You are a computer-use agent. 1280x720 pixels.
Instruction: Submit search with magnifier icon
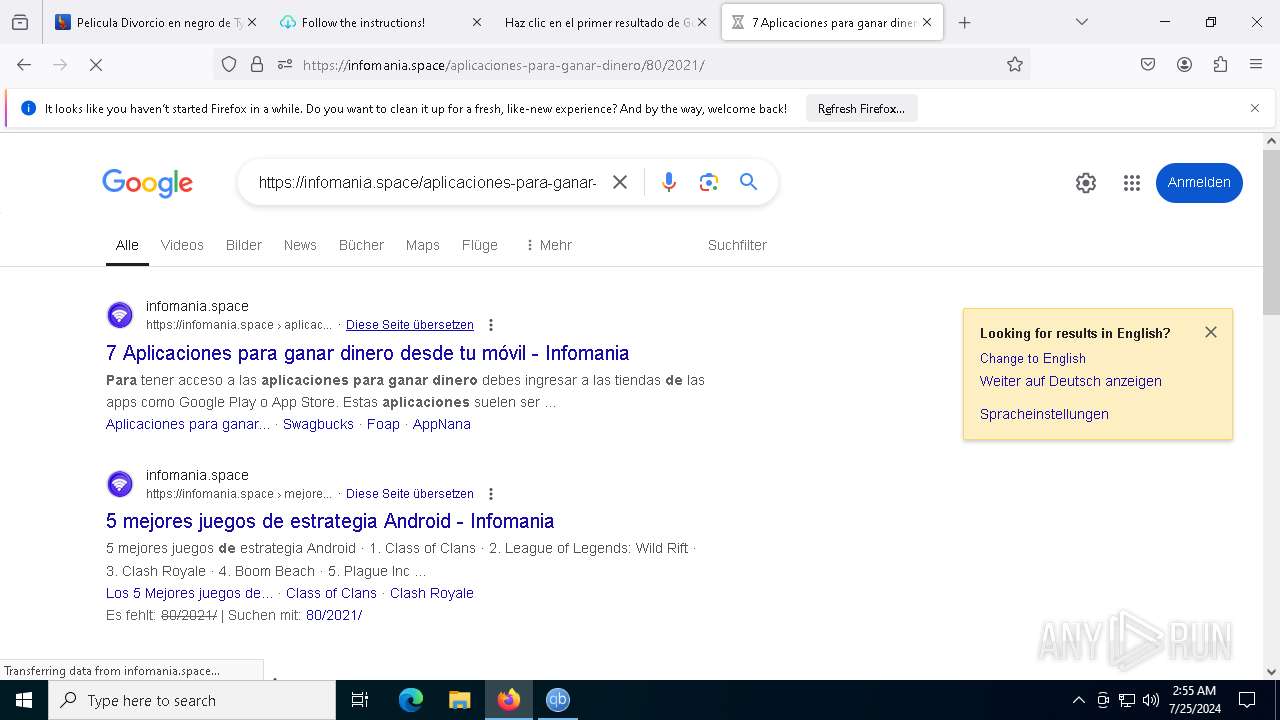[x=748, y=182]
